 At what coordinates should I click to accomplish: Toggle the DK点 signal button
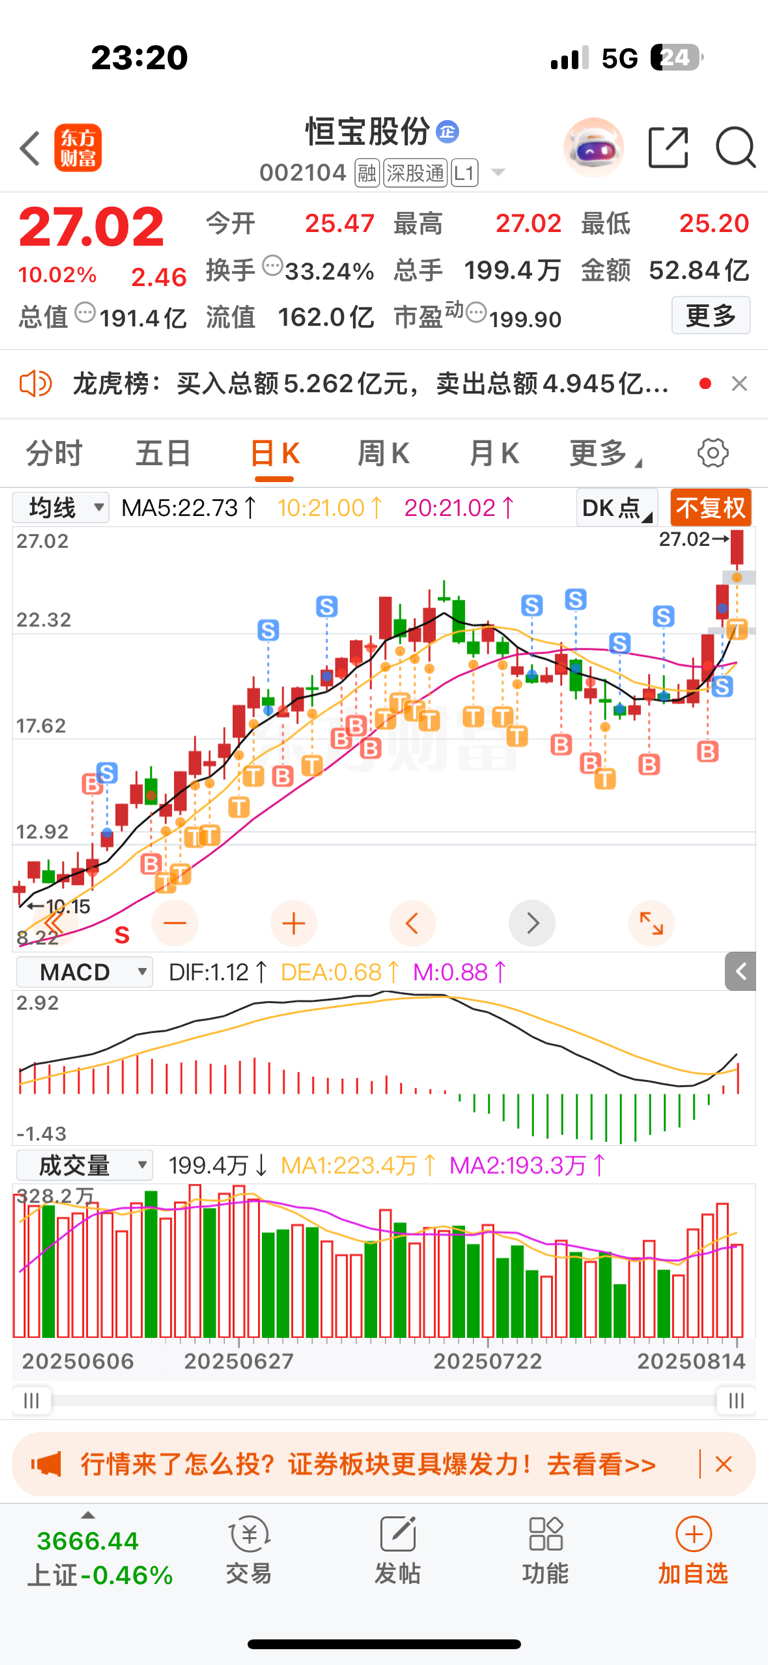[x=617, y=508]
